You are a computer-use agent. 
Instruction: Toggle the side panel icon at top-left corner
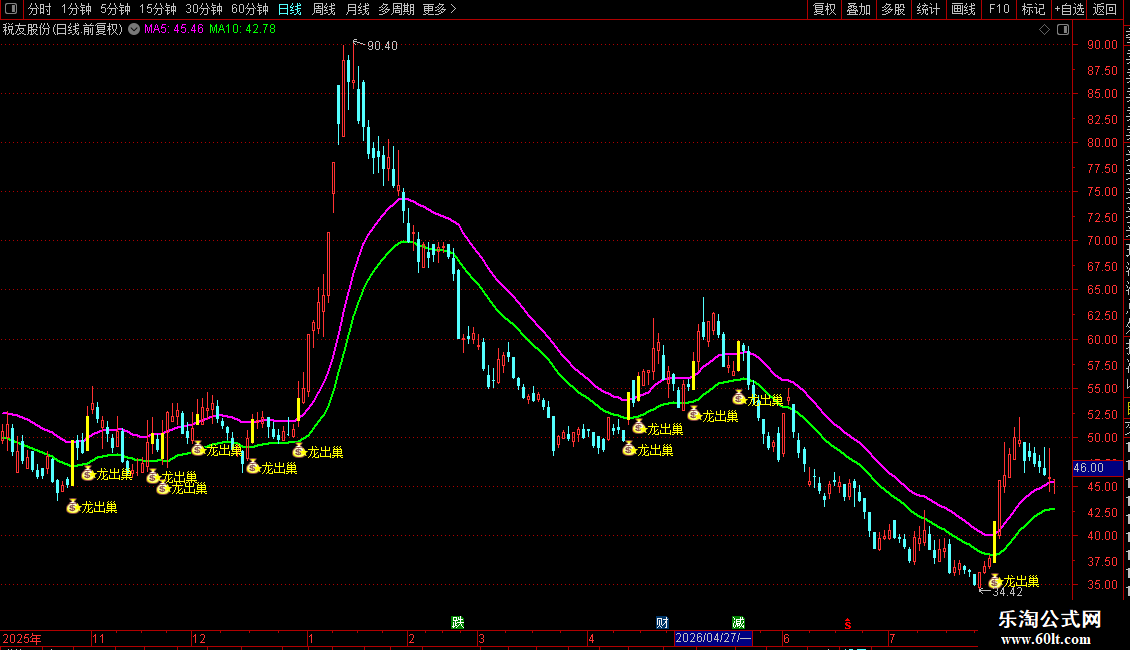tap(11, 9)
